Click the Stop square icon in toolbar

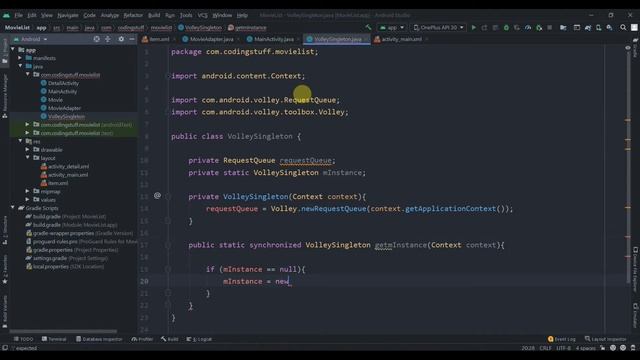[550, 27]
